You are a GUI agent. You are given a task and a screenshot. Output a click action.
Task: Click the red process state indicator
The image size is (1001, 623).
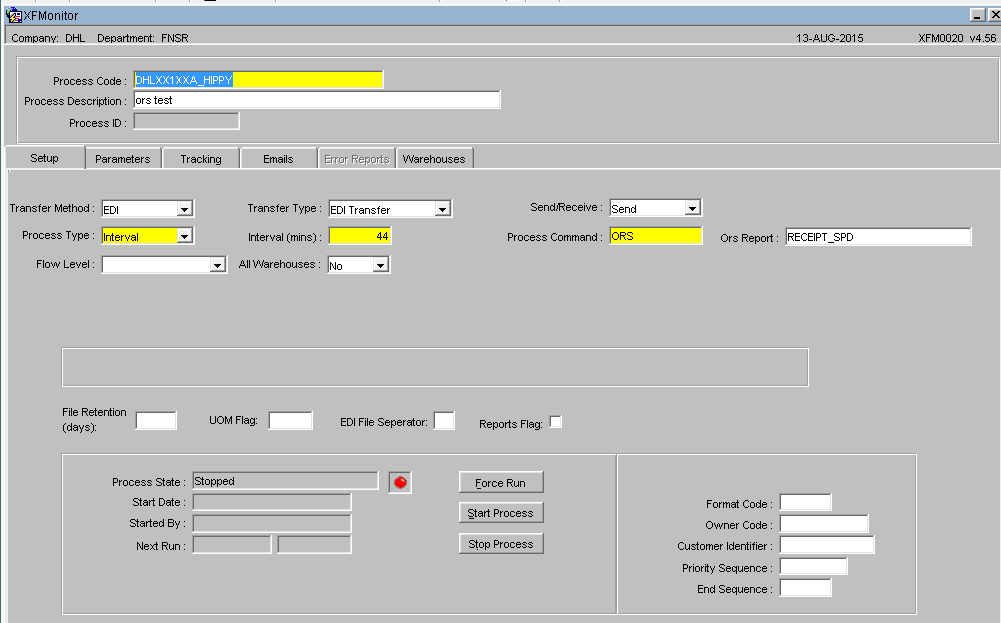400,483
